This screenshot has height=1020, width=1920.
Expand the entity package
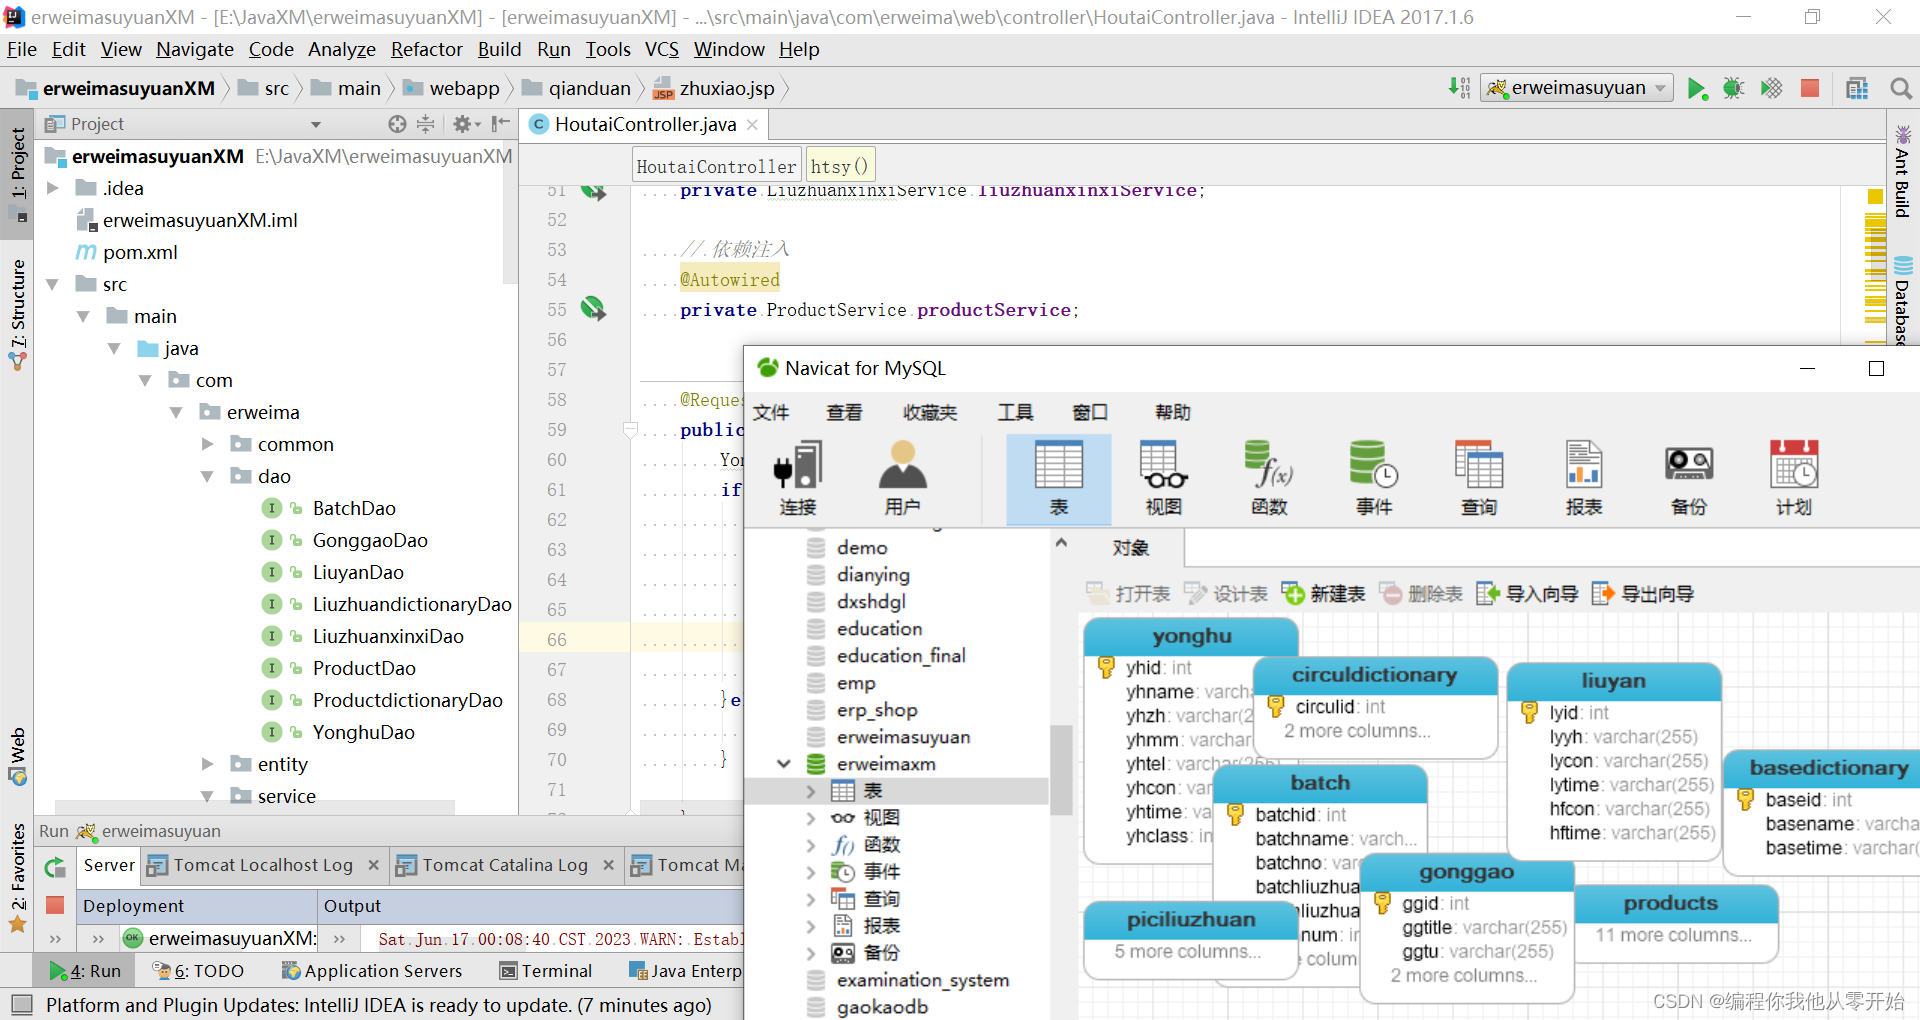tap(208, 764)
